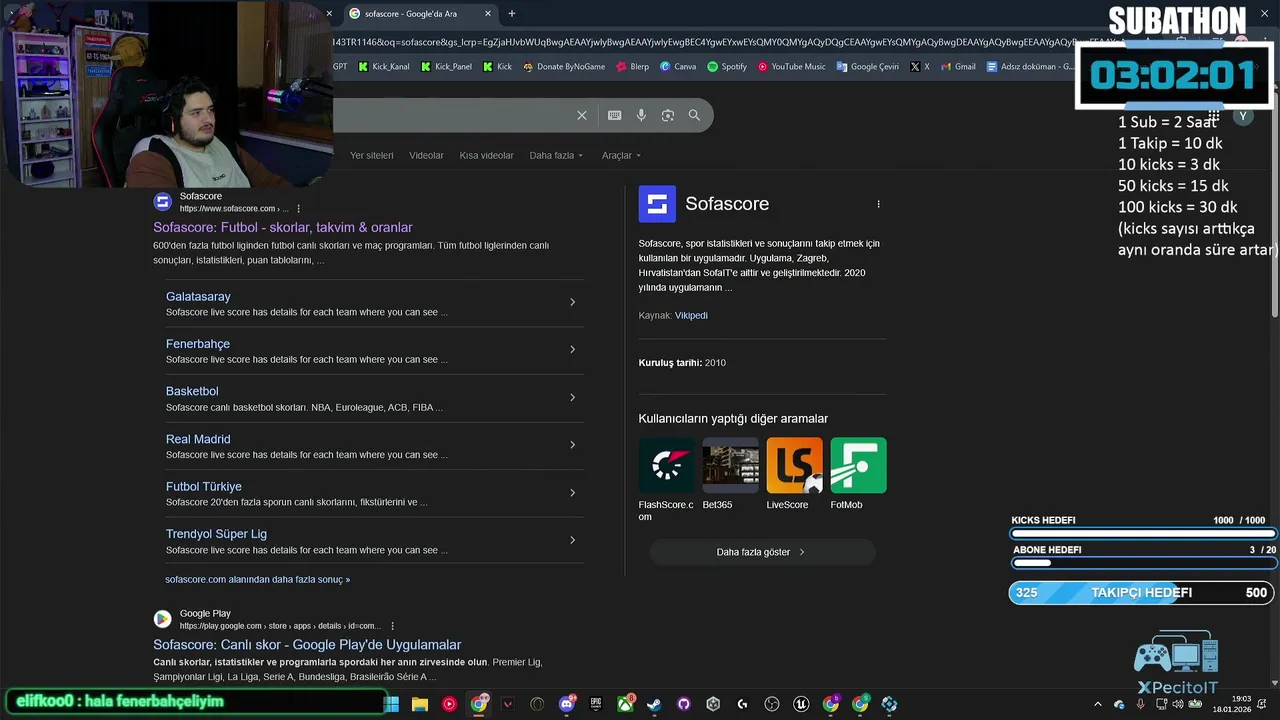Image resolution: width=1280 pixels, height=720 pixels.
Task: Expand the Daha fazla filter dropdown
Action: coord(556,156)
